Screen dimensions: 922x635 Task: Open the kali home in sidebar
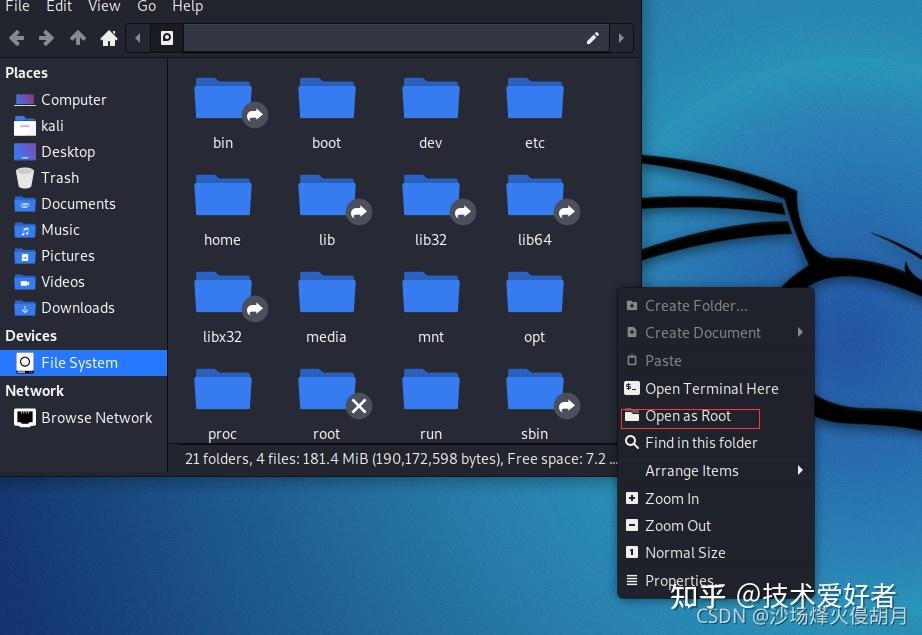83,126
